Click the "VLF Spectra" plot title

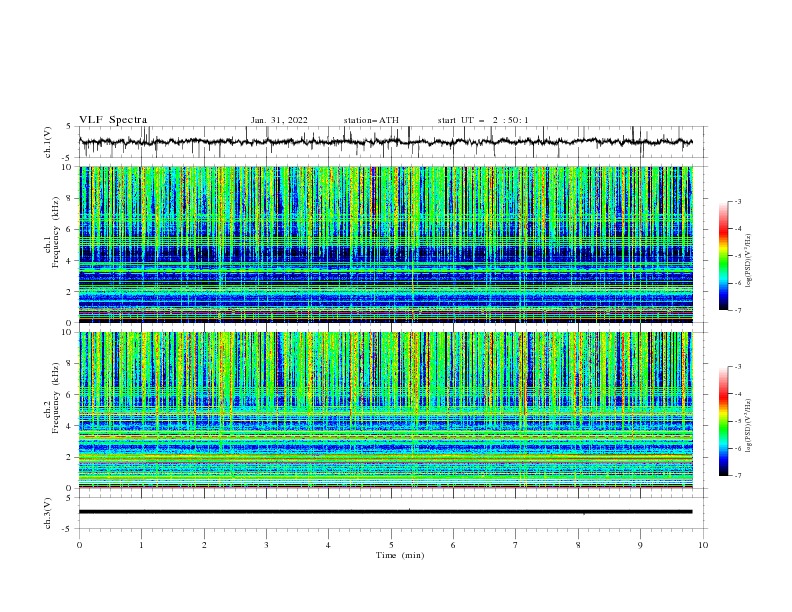pyautogui.click(x=113, y=120)
